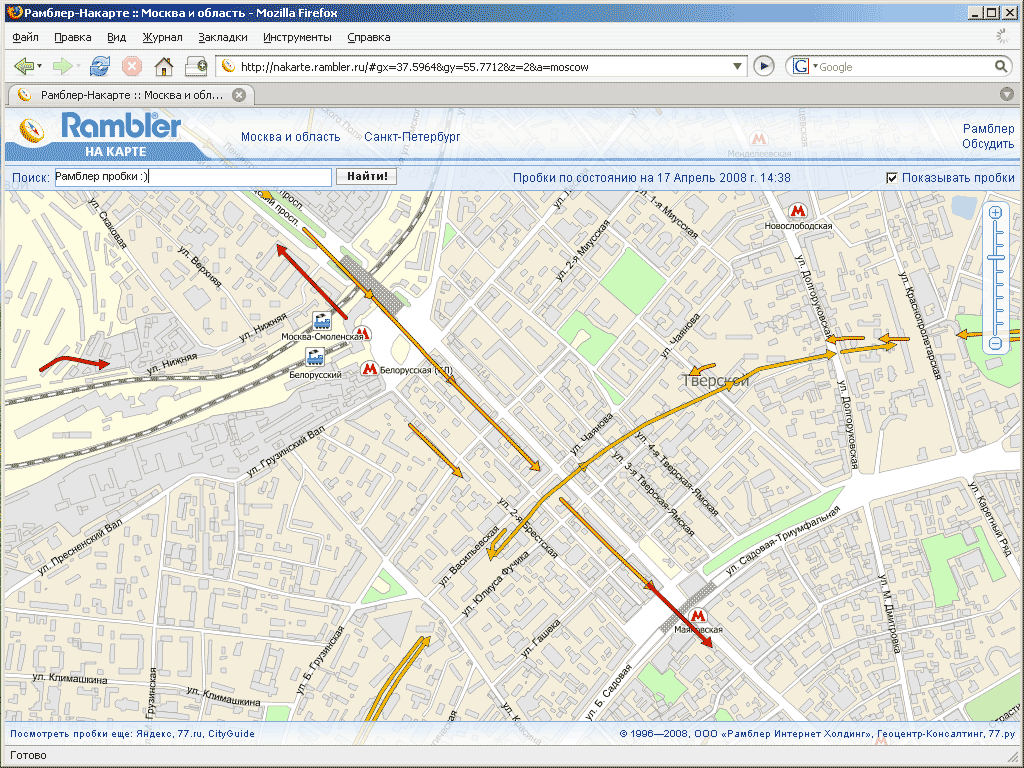This screenshot has width=1024, height=768.
Task: Open the Москва и область link
Action: click(291, 137)
